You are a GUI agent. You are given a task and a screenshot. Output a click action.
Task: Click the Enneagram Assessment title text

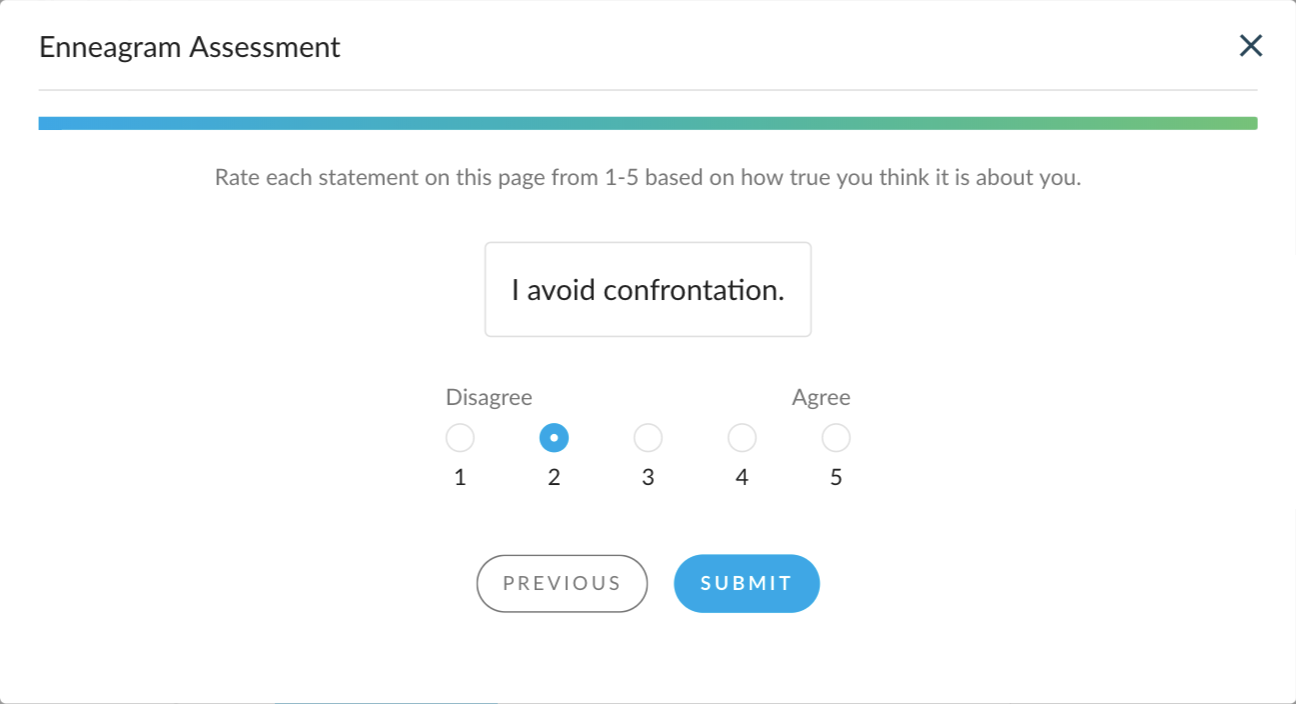(190, 47)
